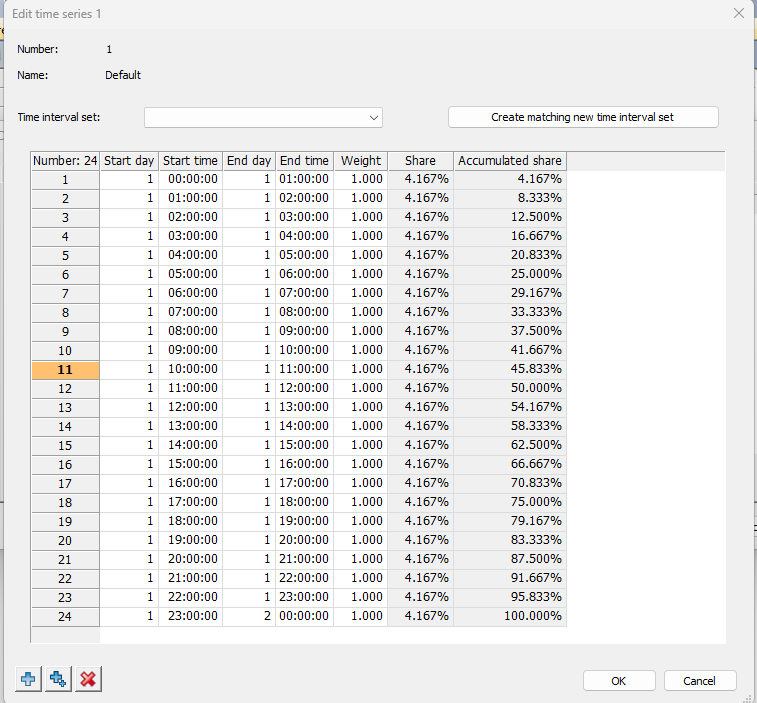Click start time cell 02:00:00
757x703 pixels.
190,217
